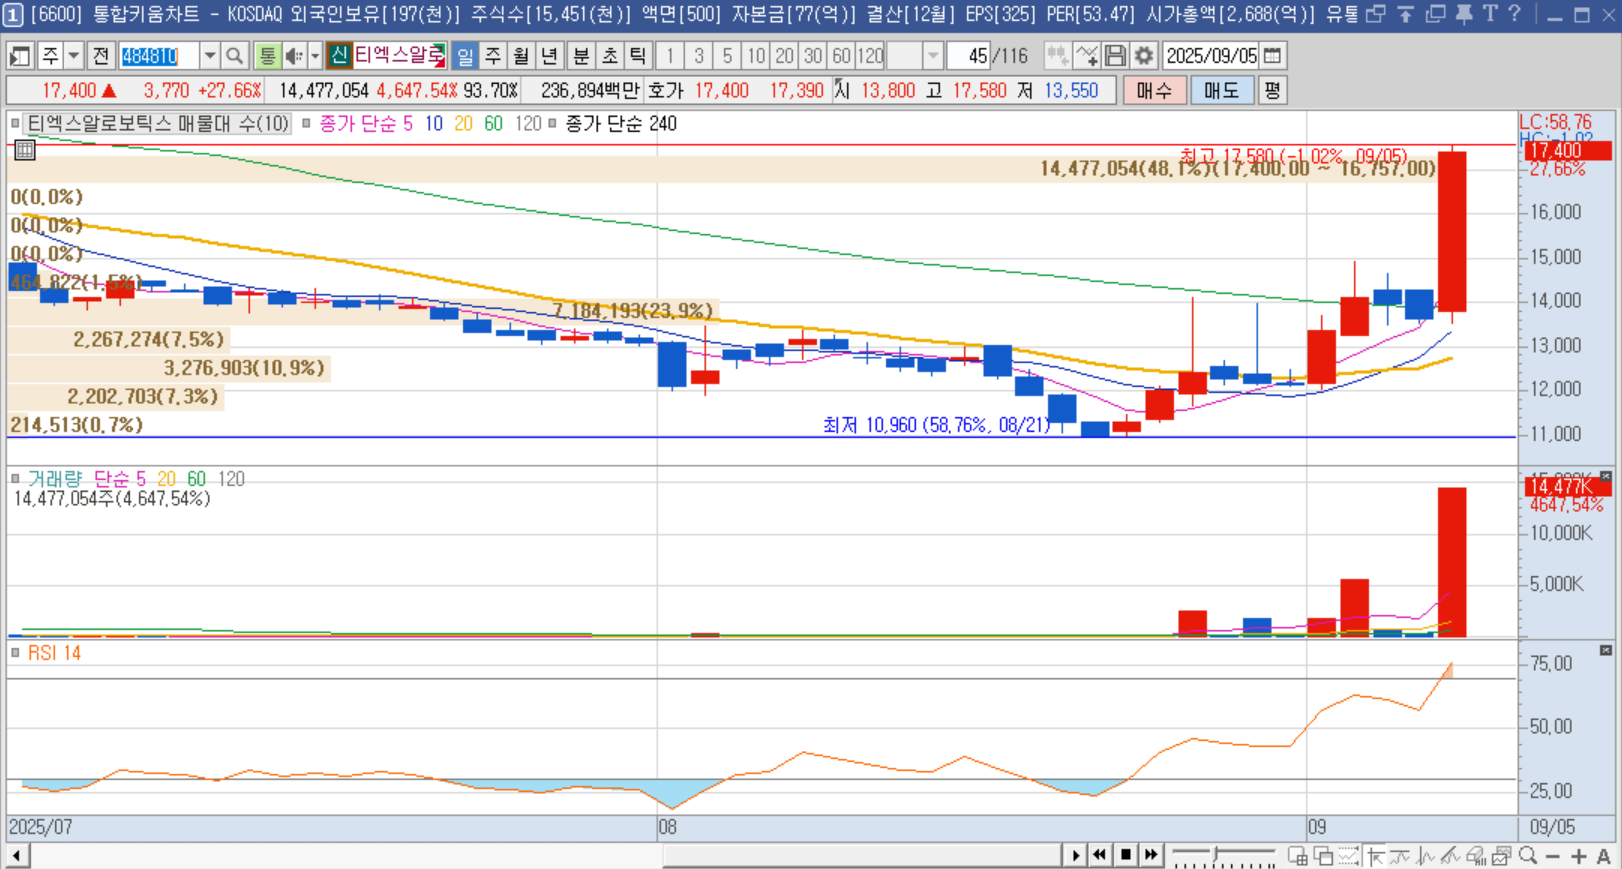The width and height of the screenshot is (1622, 869).
Task: Click the 매수 buy button
Action: [1154, 91]
